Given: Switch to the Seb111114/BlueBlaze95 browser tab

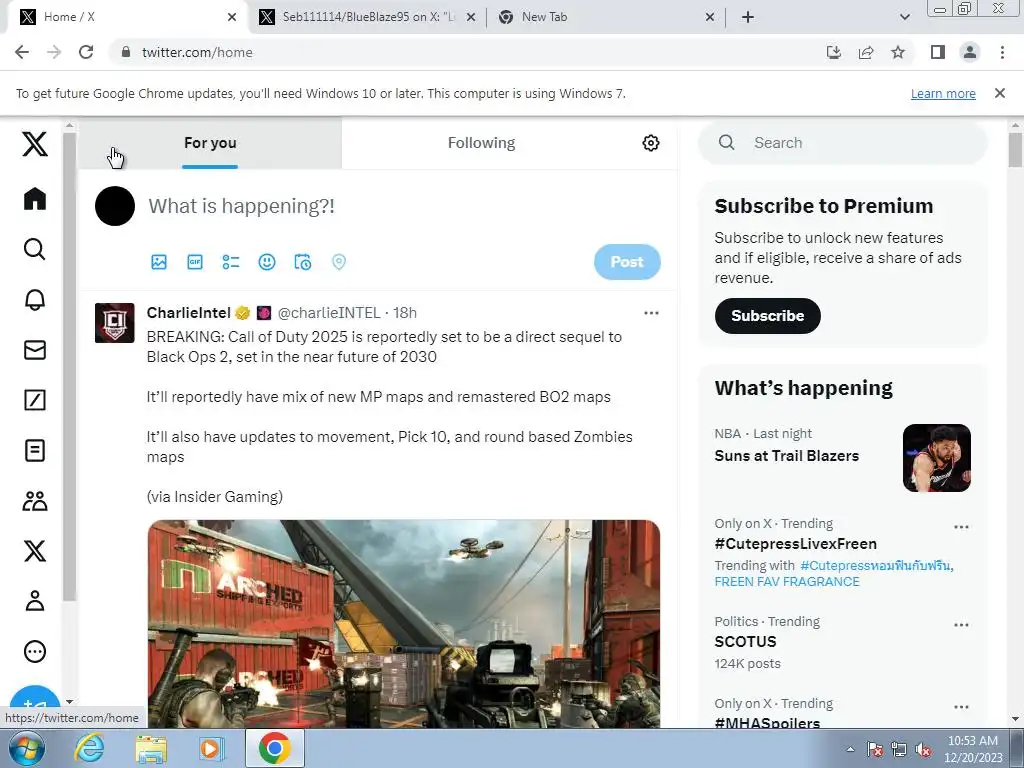Looking at the screenshot, I should (368, 17).
